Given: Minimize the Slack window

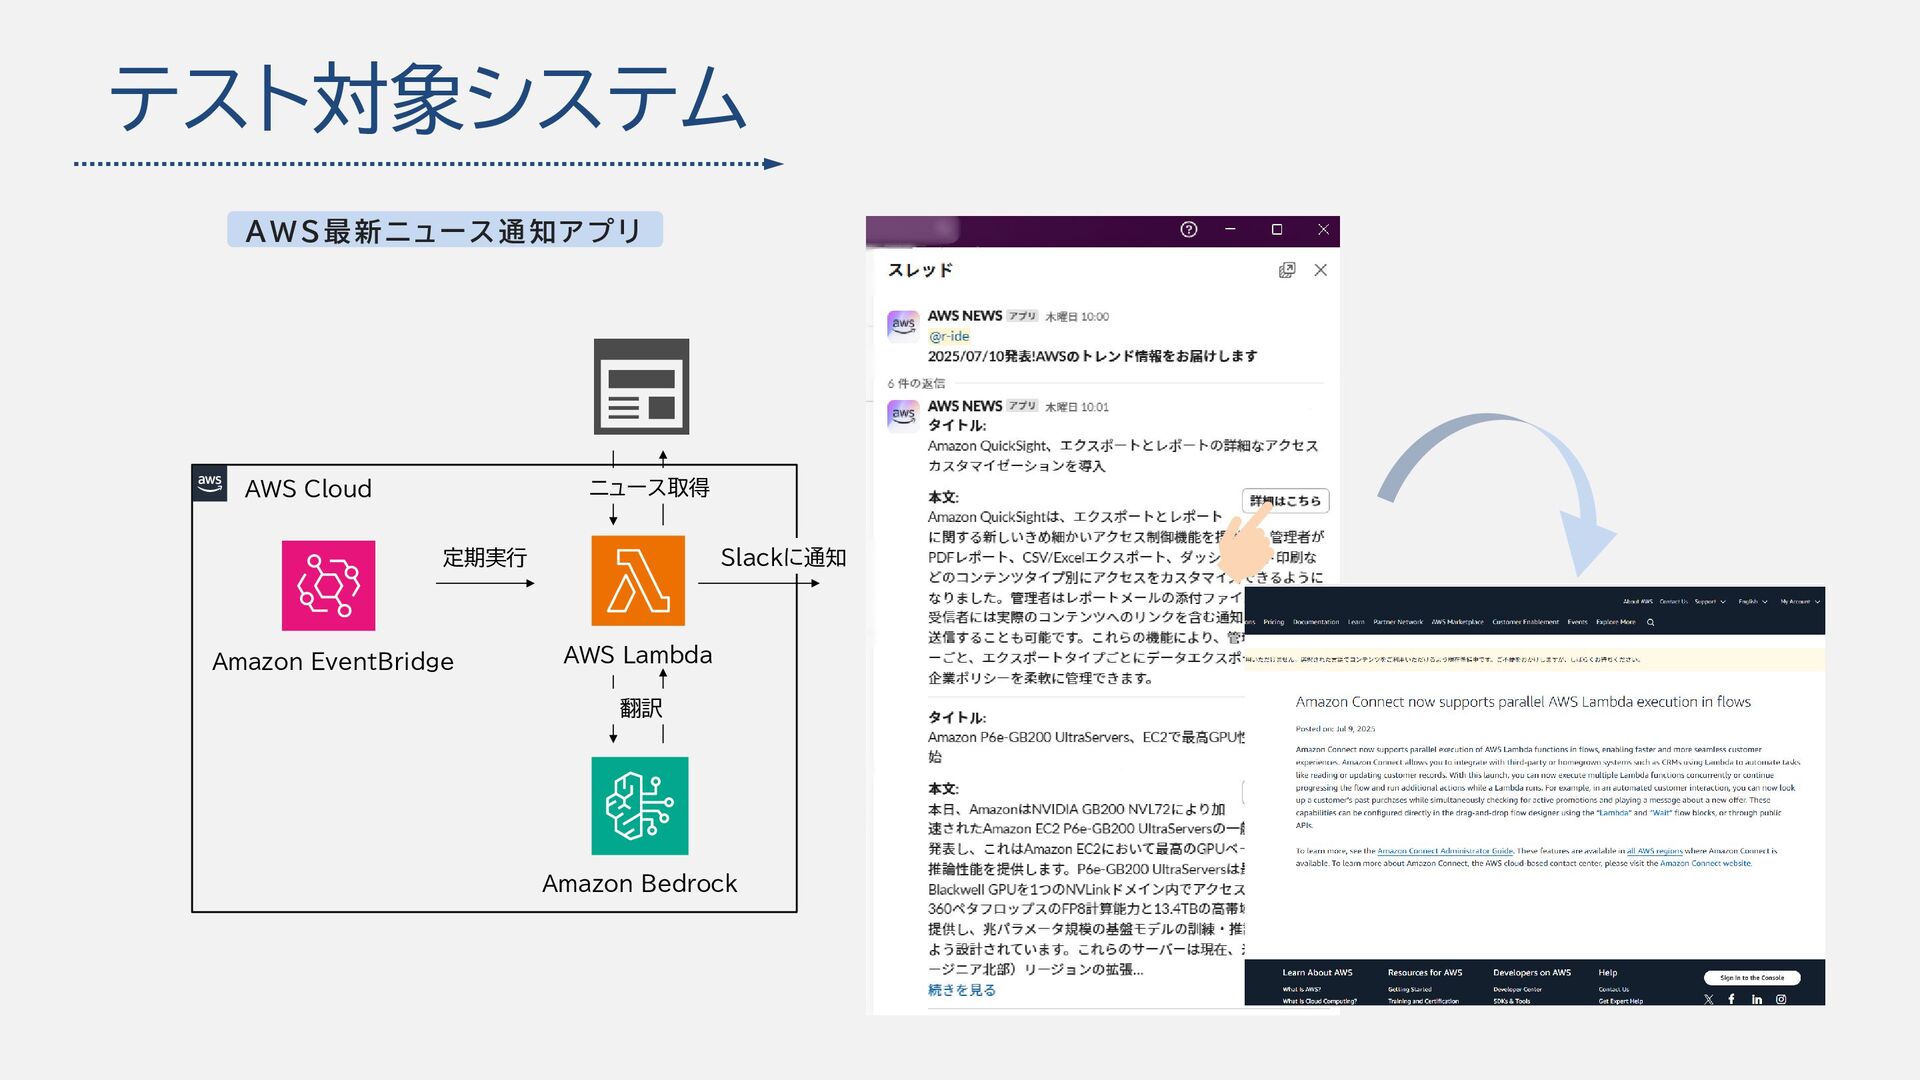Looking at the screenshot, I should pos(1231,229).
